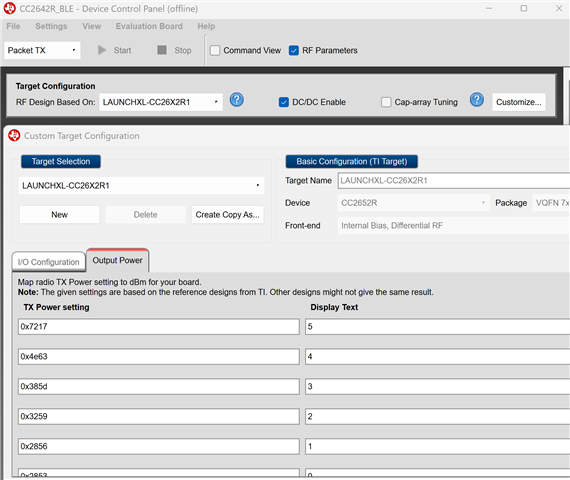Expand RF Design Based On dropdown
Image resolution: width=570 pixels, height=480 pixels.
coord(161,102)
